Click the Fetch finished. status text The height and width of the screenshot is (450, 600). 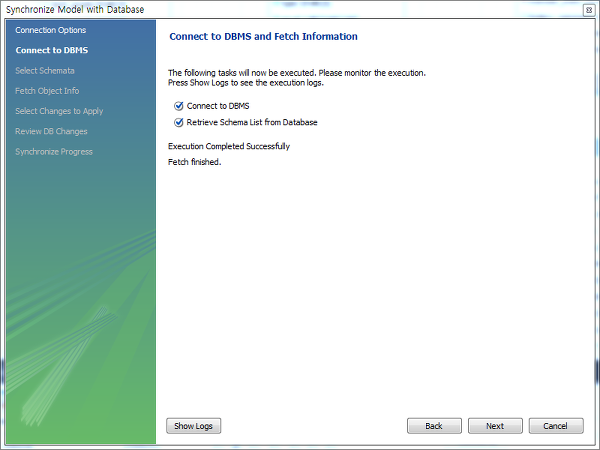click(194, 162)
